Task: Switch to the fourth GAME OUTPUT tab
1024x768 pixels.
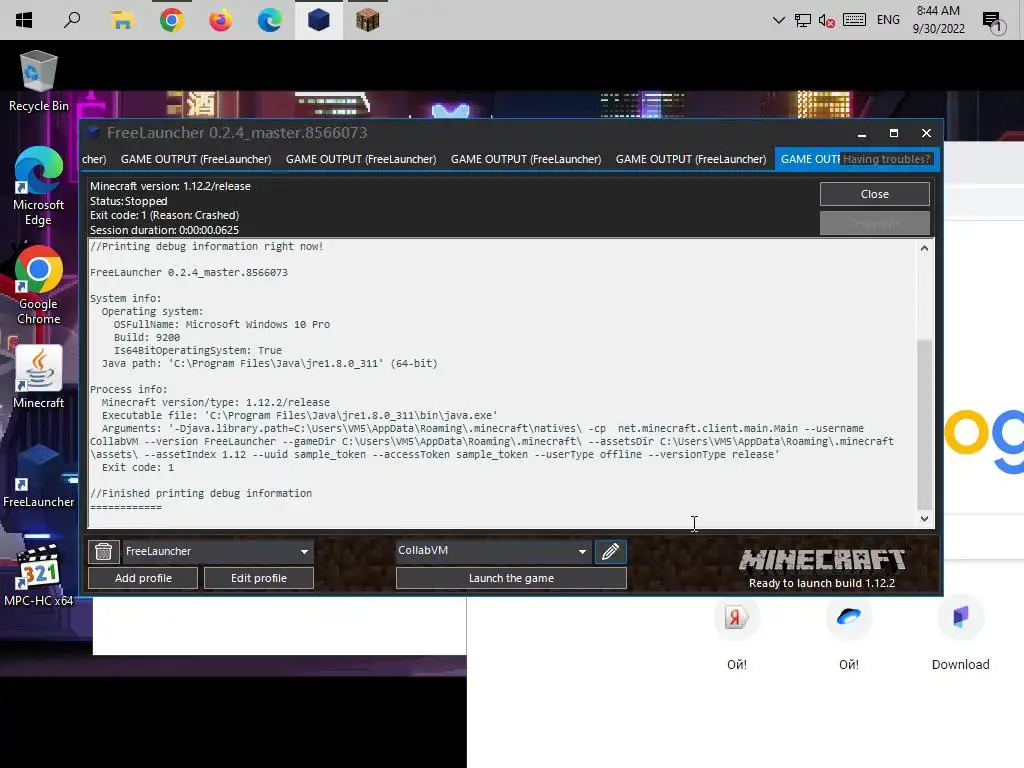Action: [x=691, y=159]
